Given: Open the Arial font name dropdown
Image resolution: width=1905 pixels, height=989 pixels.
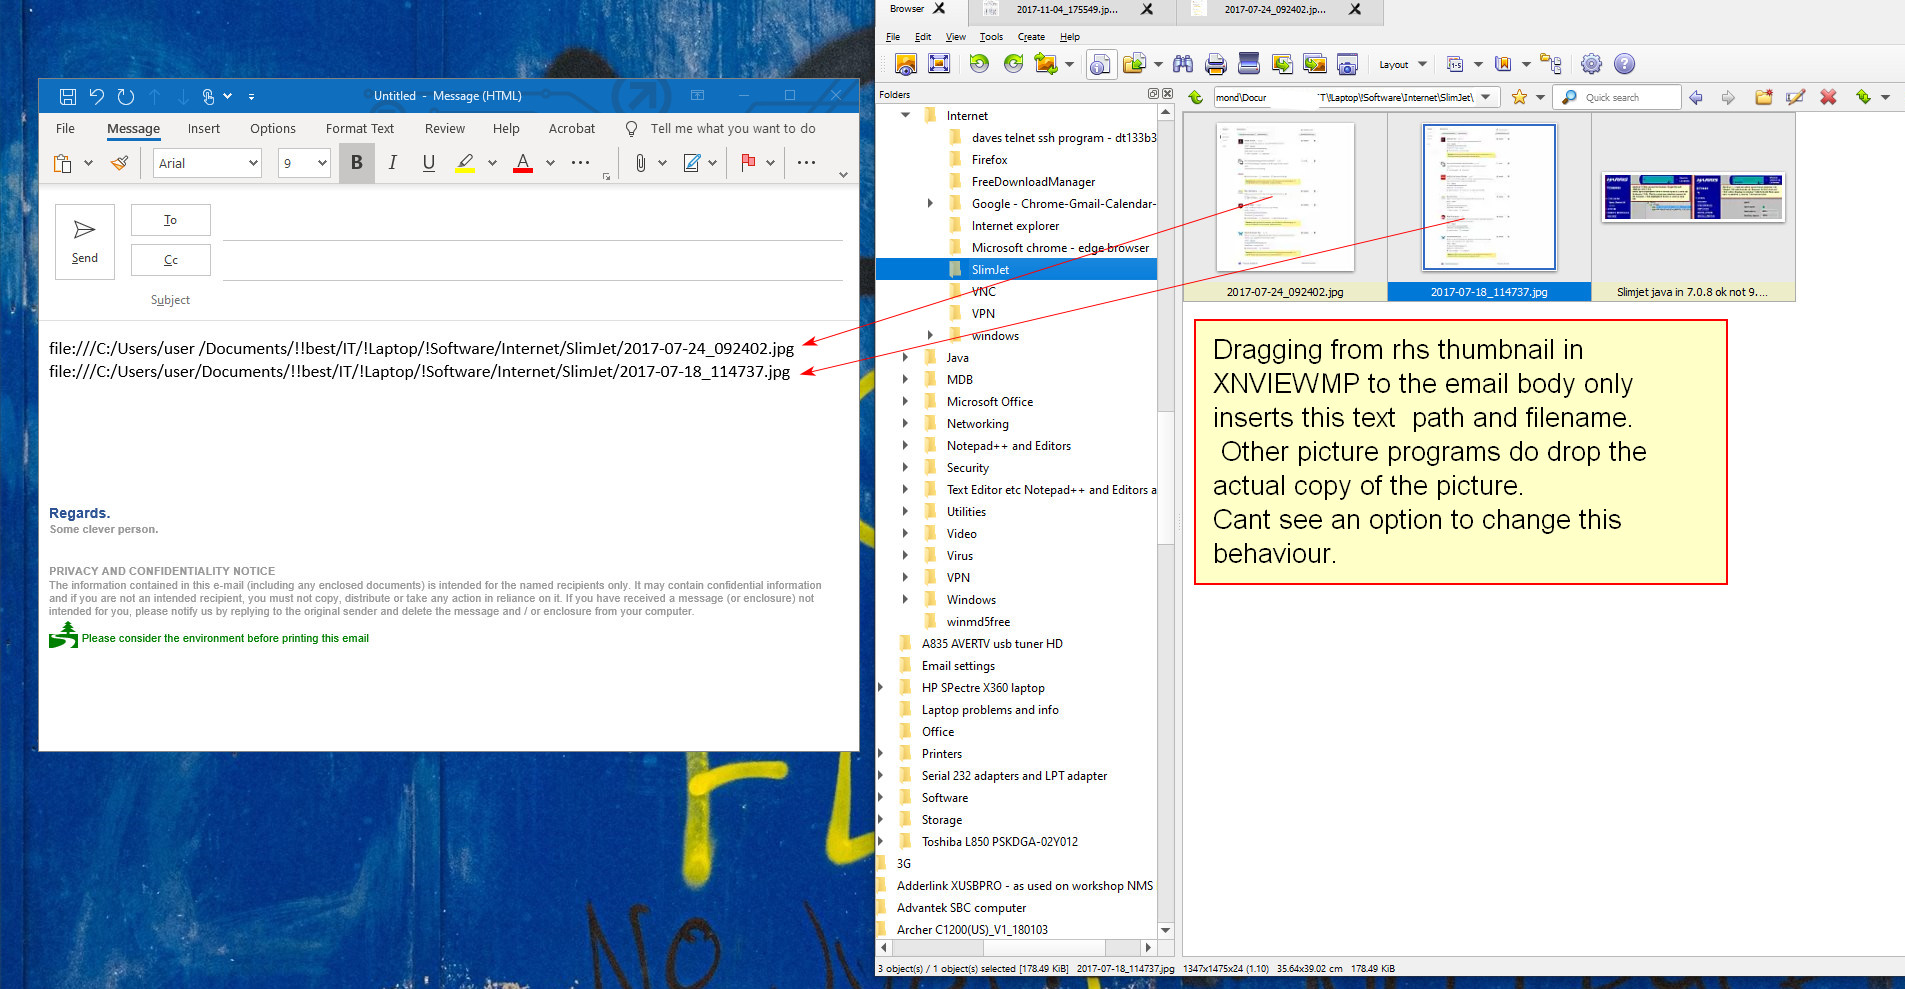Looking at the screenshot, I should click(253, 163).
